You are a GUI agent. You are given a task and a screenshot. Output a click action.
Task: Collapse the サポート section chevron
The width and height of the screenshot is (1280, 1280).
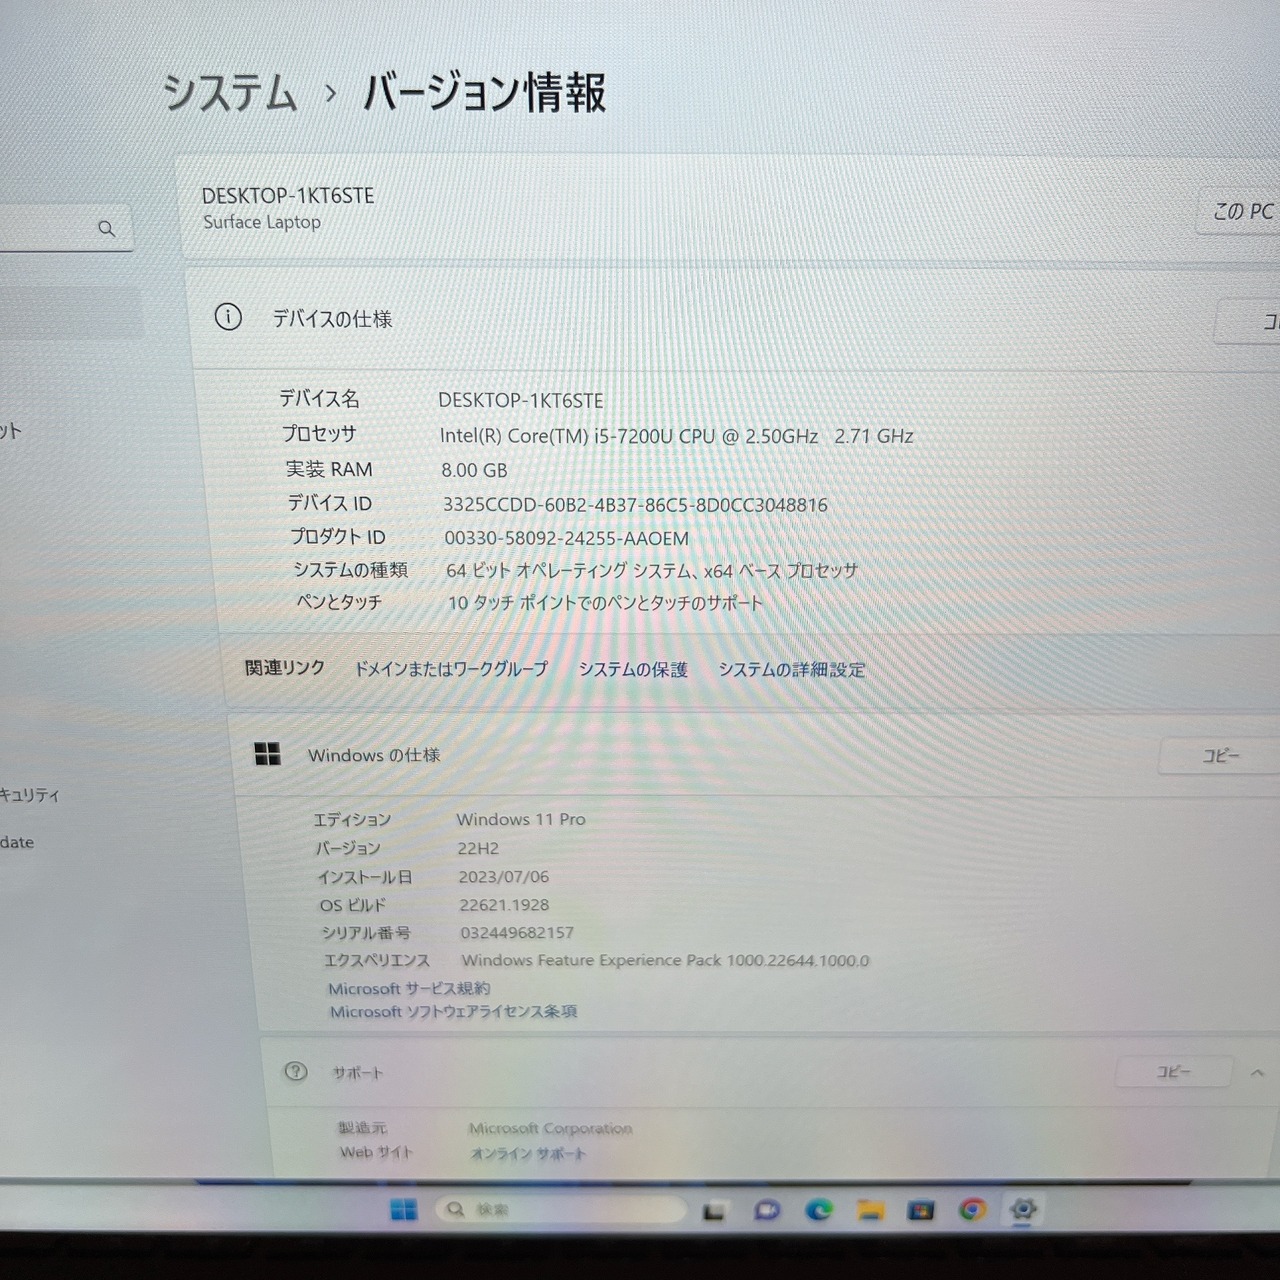tap(1257, 1073)
